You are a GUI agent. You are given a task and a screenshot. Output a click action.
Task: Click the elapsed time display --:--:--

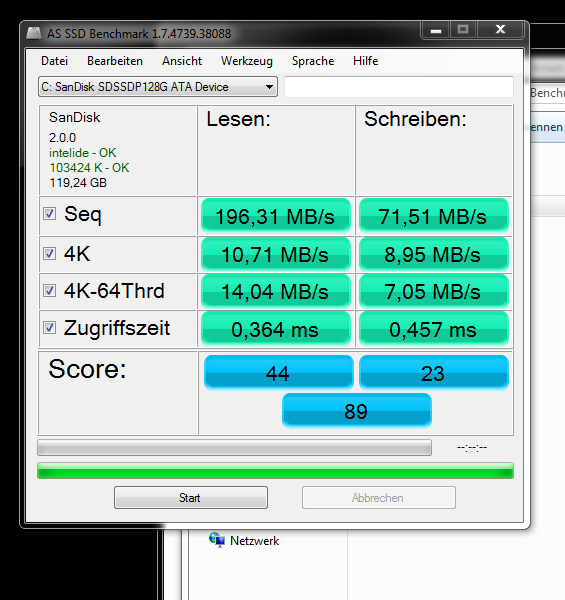coord(472,447)
